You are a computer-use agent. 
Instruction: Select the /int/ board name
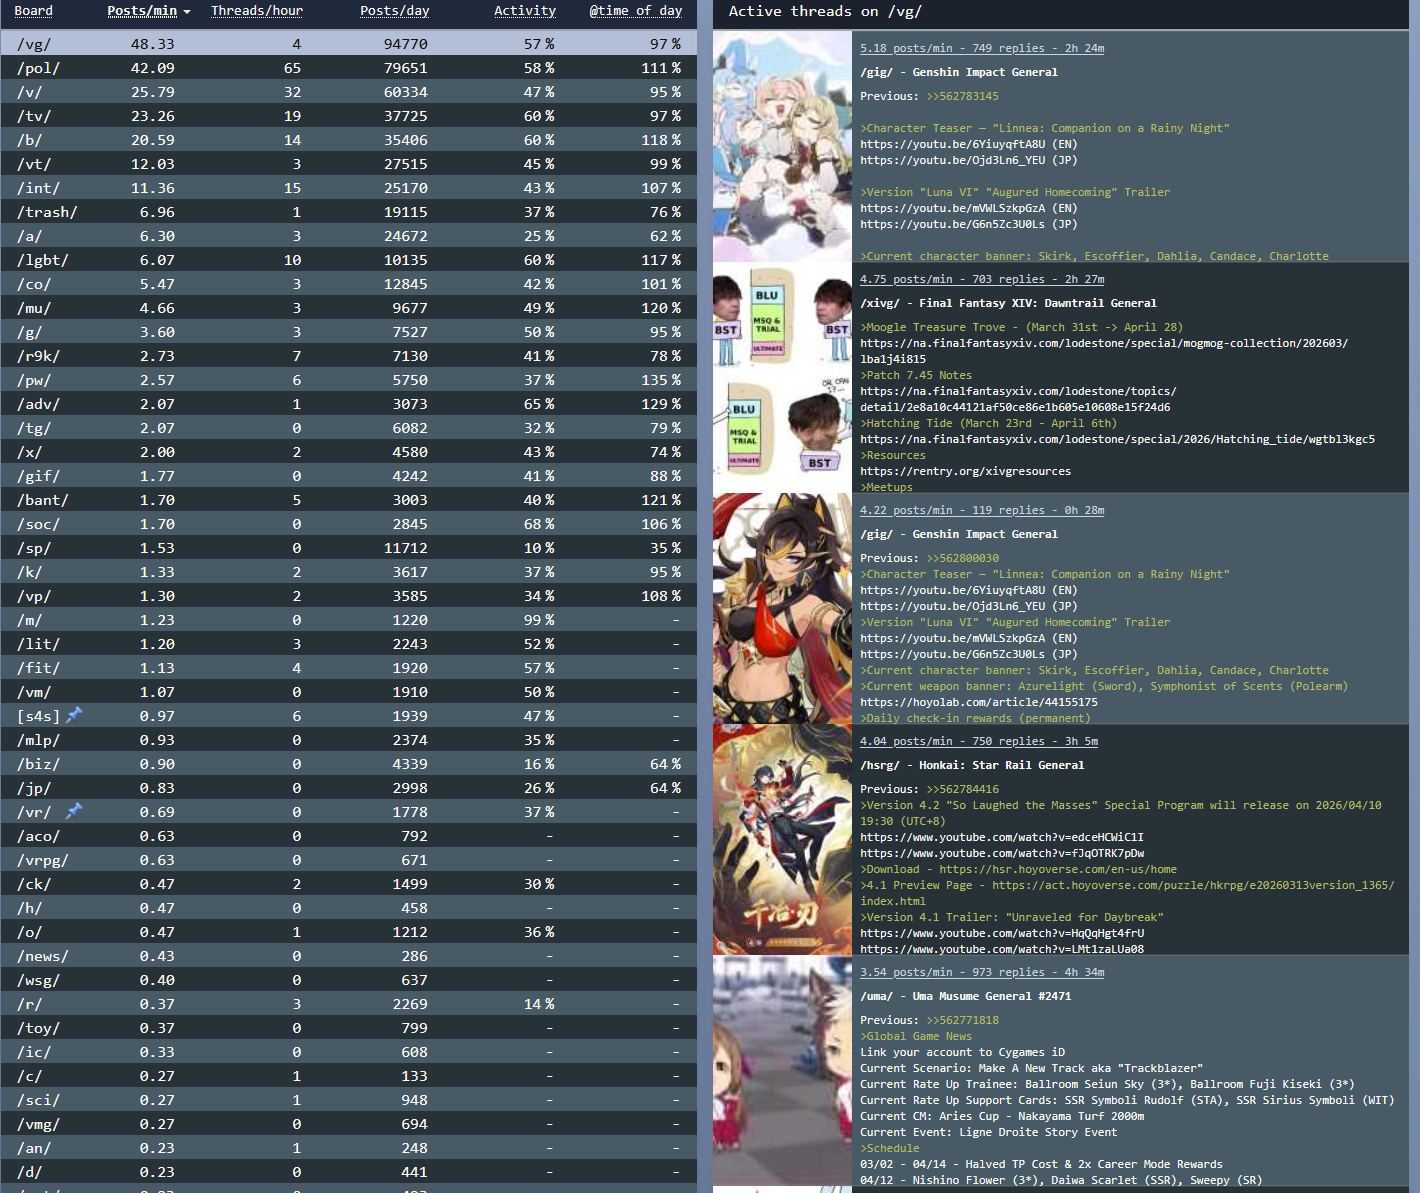(38, 188)
